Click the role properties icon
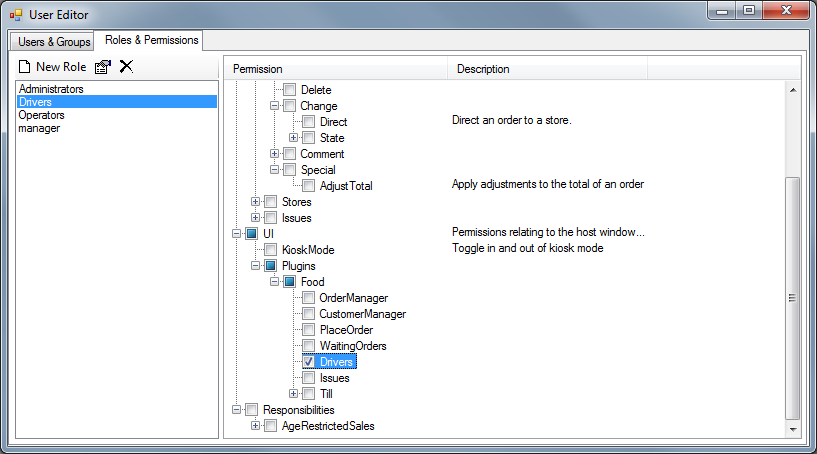817x454 pixels. pos(102,67)
